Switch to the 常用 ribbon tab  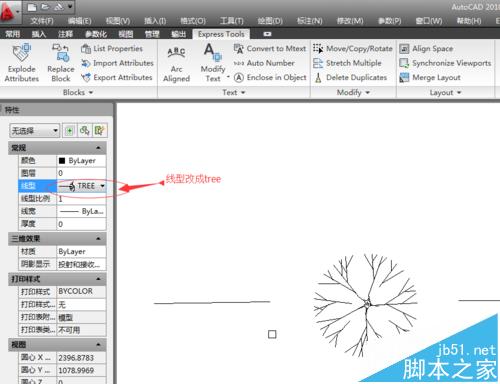[13, 34]
